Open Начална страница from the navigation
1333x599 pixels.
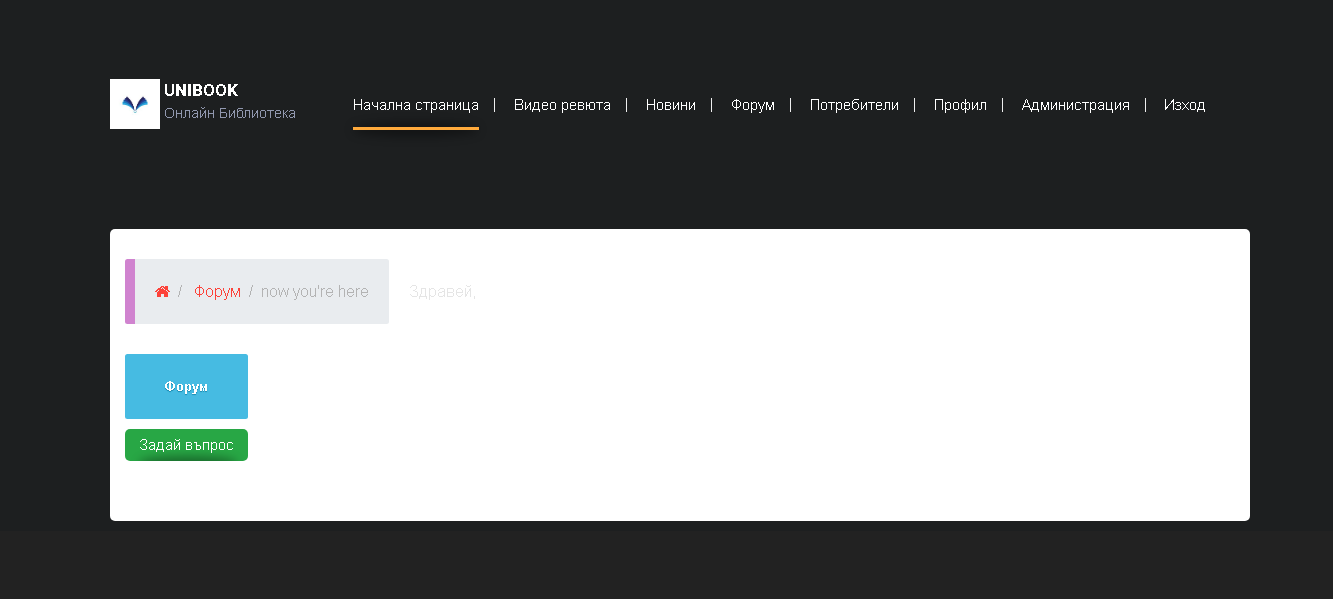click(416, 104)
